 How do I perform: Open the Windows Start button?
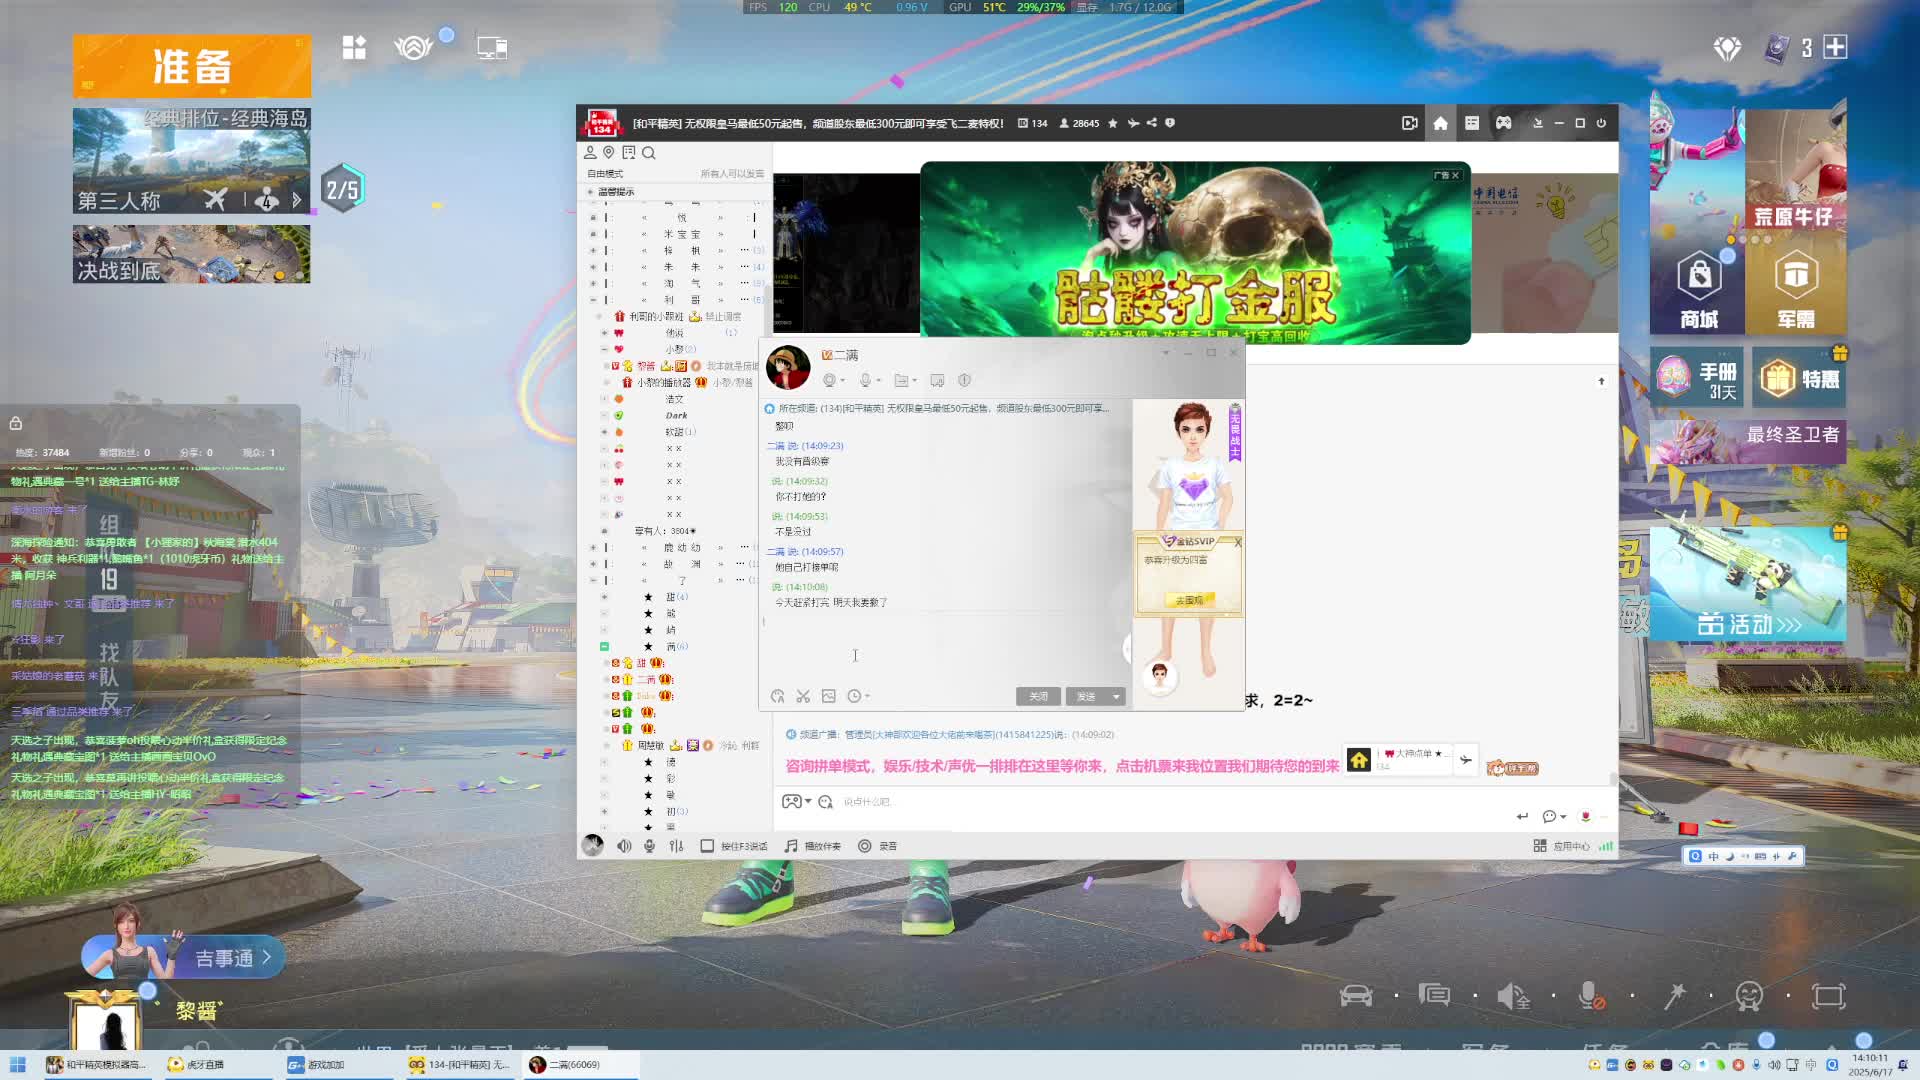tap(17, 1065)
